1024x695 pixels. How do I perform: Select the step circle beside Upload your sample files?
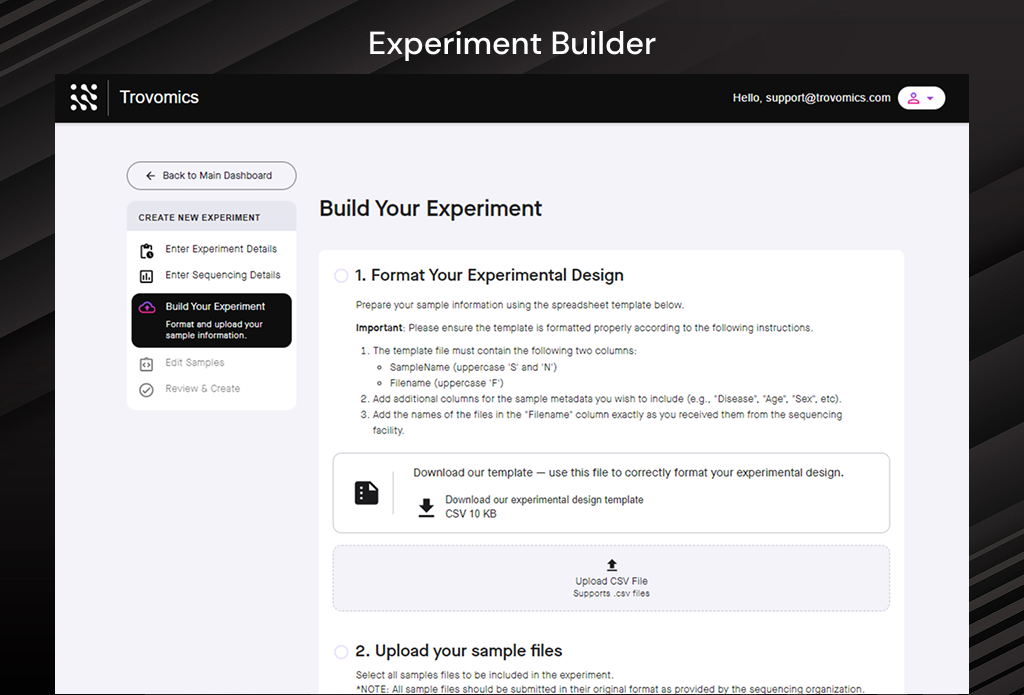(x=341, y=651)
